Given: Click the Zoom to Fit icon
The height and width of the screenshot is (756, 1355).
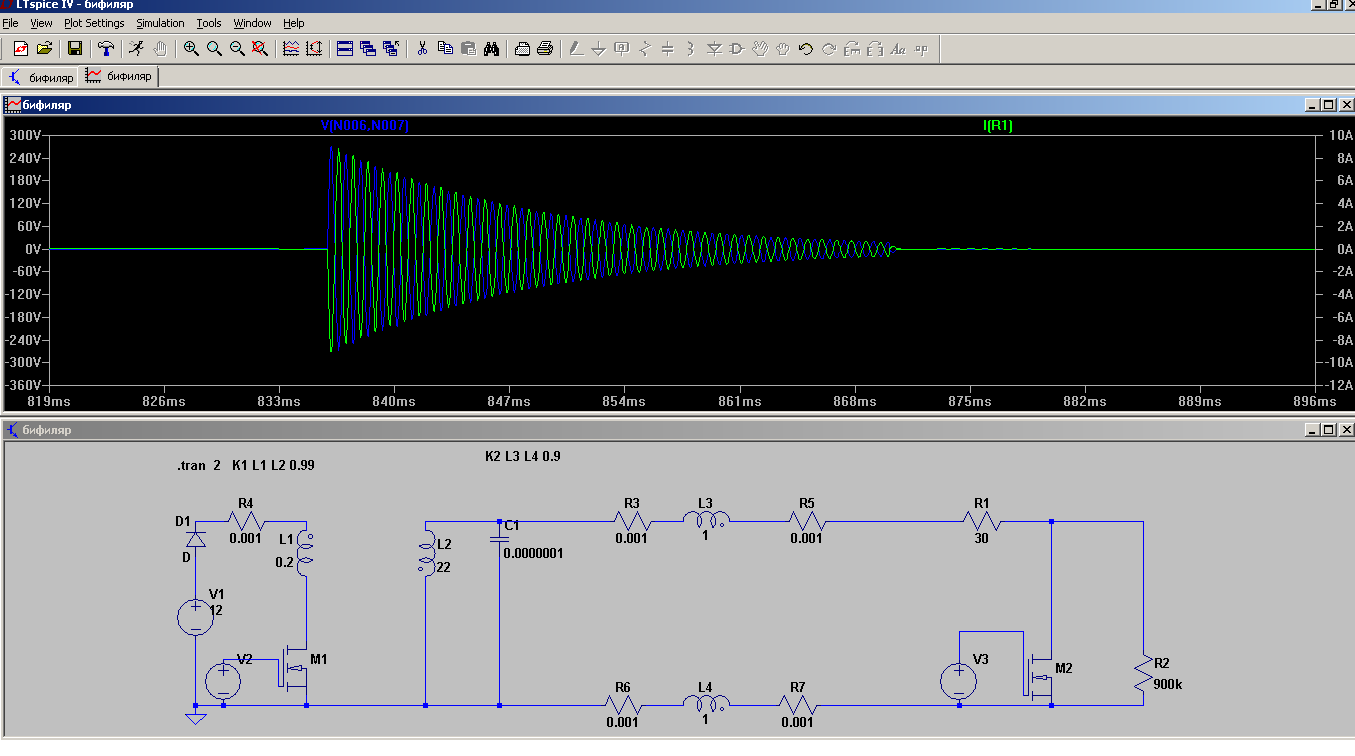Looking at the screenshot, I should coord(260,48).
